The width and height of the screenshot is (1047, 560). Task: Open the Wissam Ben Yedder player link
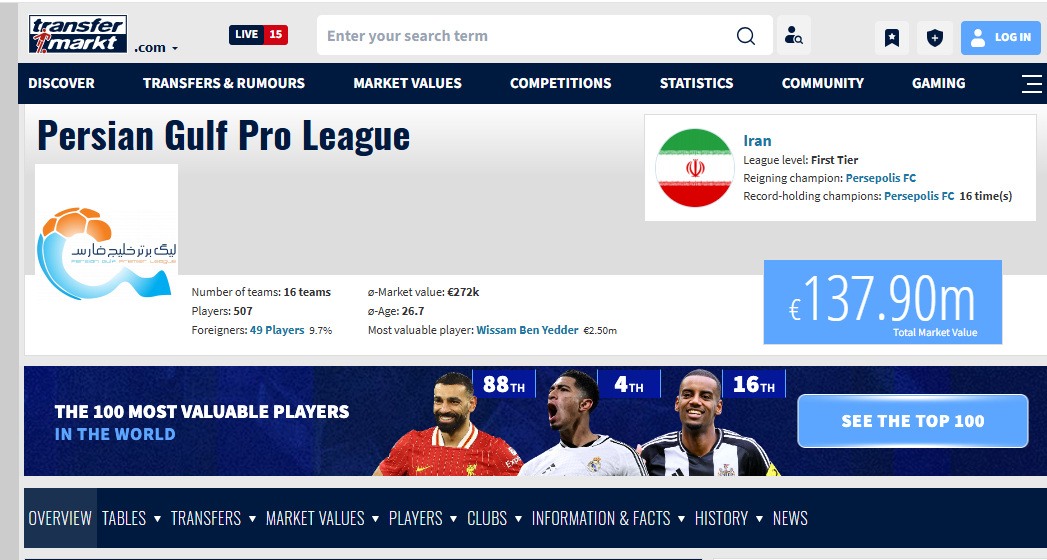527,330
